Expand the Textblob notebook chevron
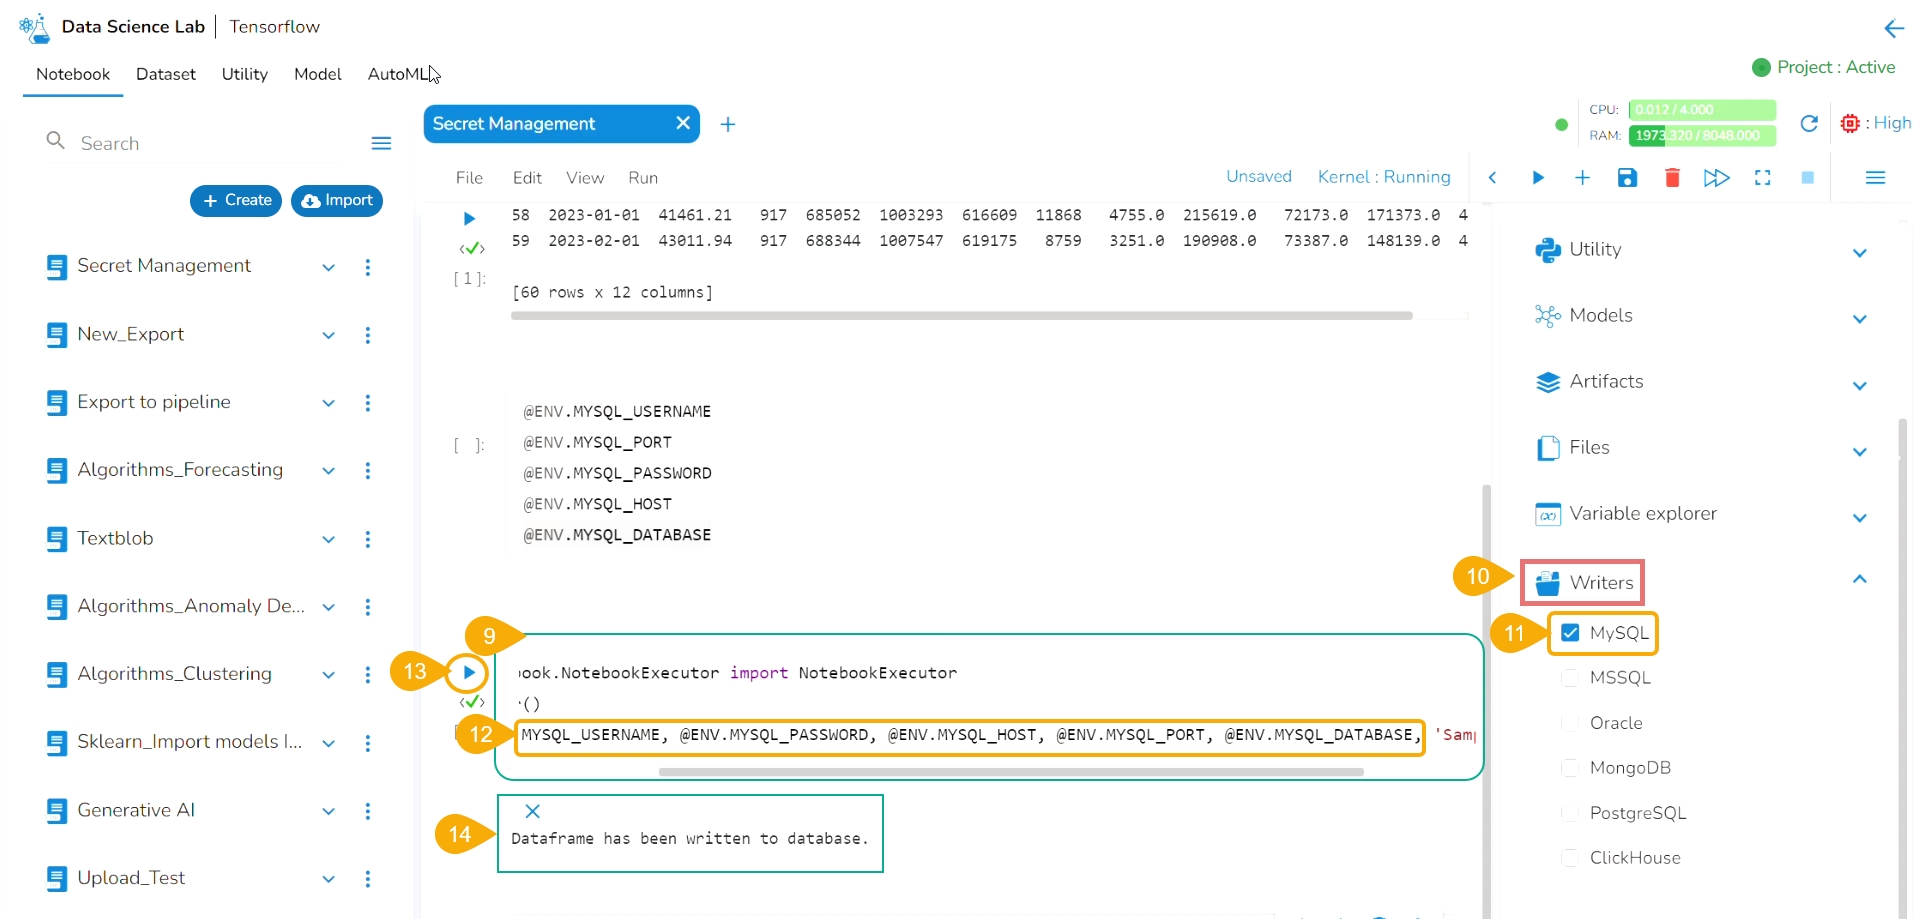Image resolution: width=1914 pixels, height=919 pixels. (x=328, y=539)
